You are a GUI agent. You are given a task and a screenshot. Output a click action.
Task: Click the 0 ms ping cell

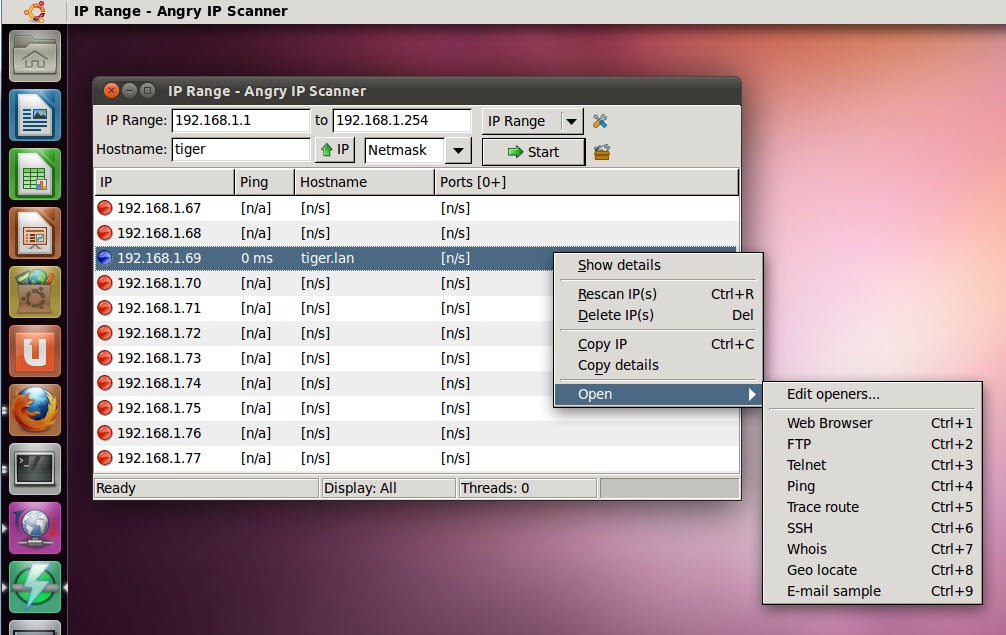(x=257, y=258)
